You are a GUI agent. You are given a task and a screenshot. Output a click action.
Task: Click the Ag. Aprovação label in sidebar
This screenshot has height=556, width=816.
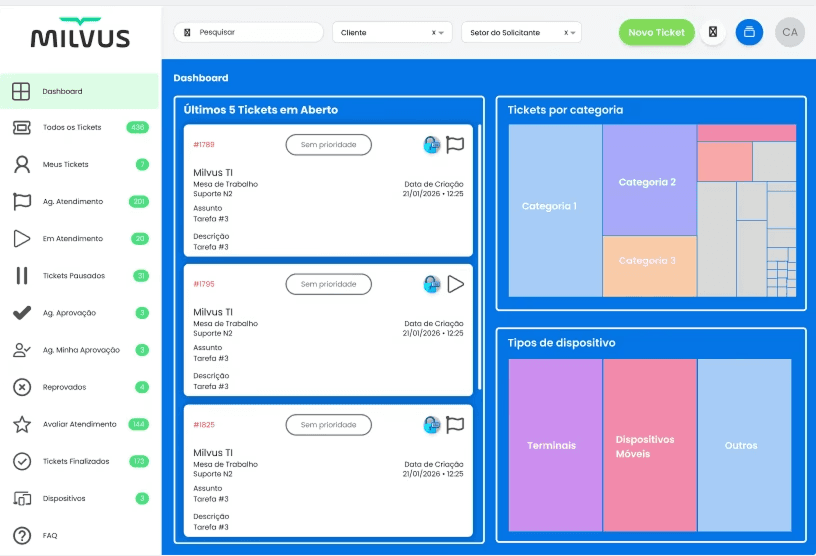[69, 313]
